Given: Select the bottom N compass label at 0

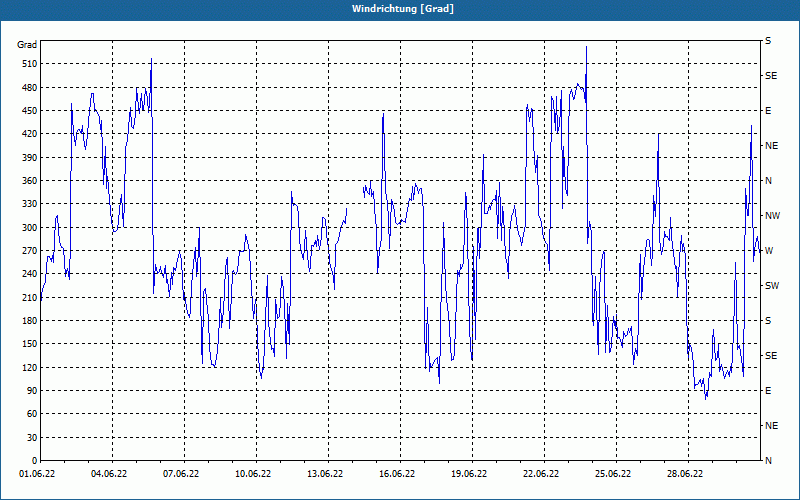Looking at the screenshot, I should (x=769, y=461).
